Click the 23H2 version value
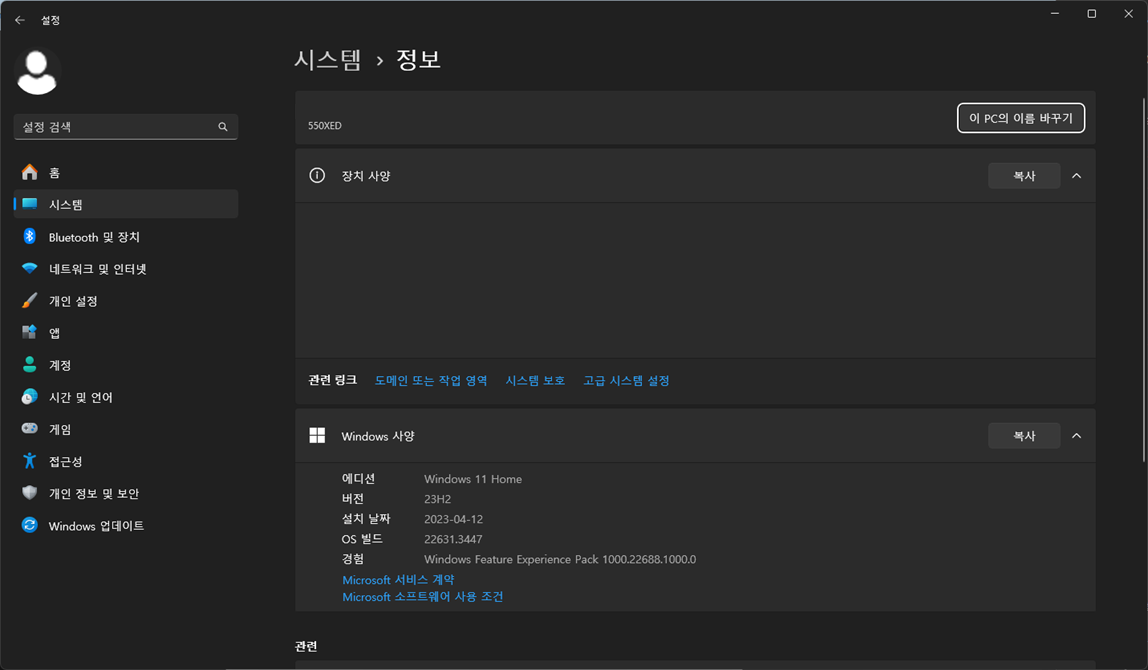 (x=437, y=499)
